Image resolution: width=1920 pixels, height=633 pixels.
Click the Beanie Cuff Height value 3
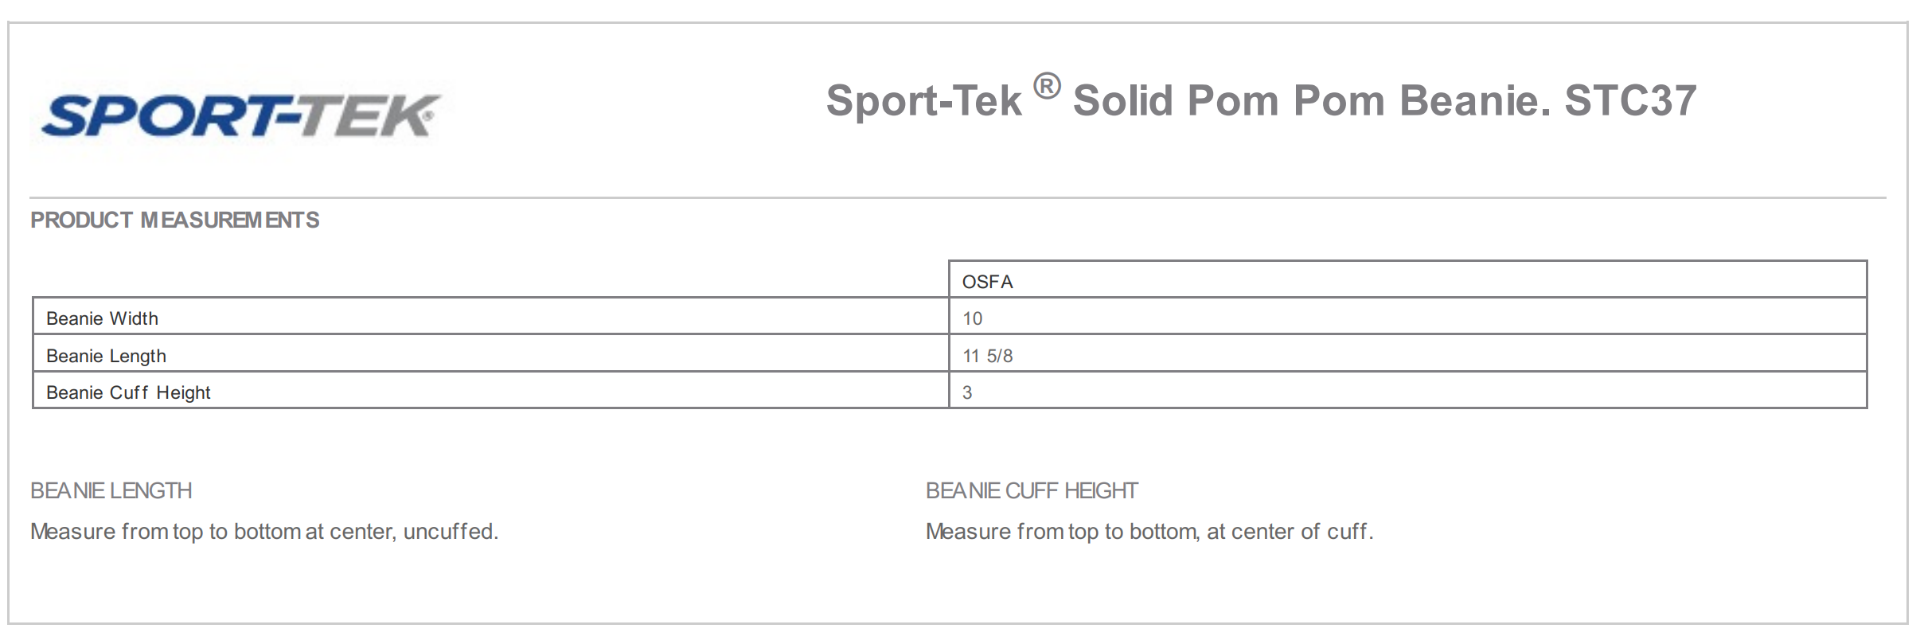click(967, 393)
